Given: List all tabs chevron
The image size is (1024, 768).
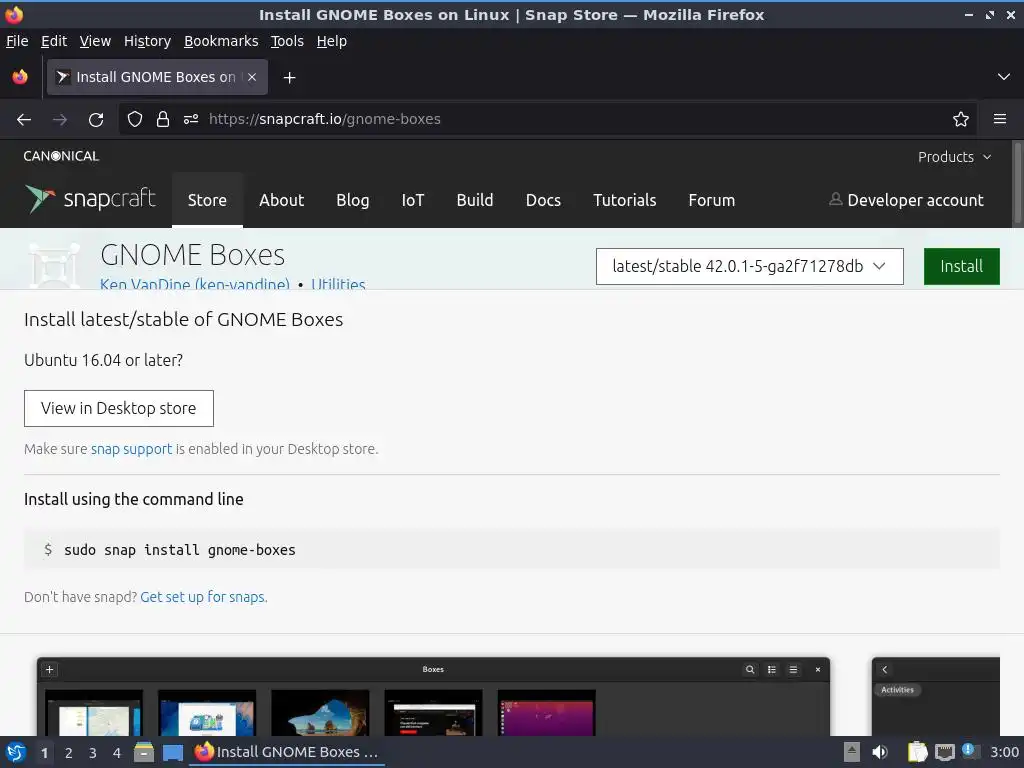Looking at the screenshot, I should 1004,77.
